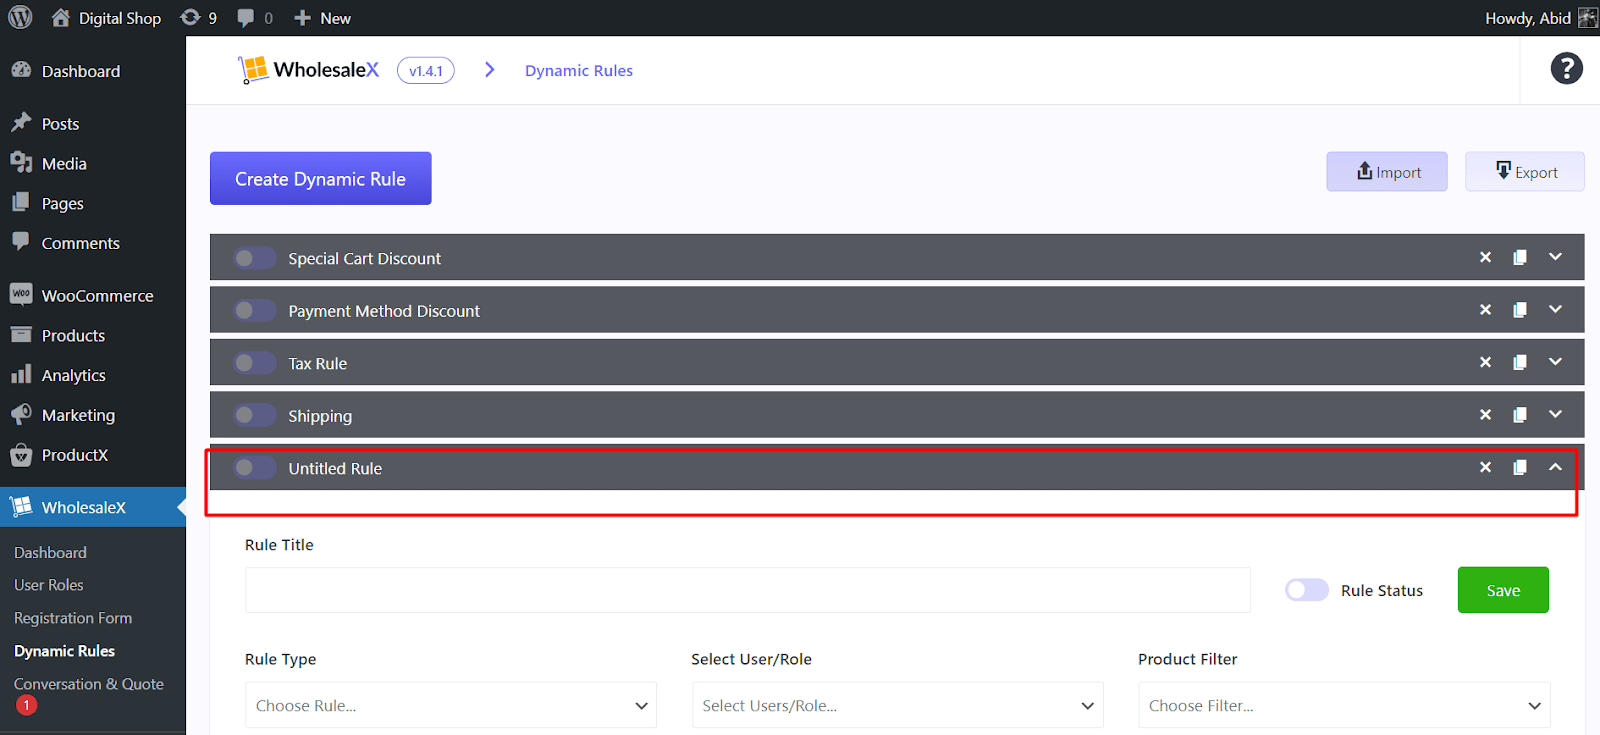The image size is (1600, 735).
Task: Open the Rule Type dropdown
Action: (451, 705)
